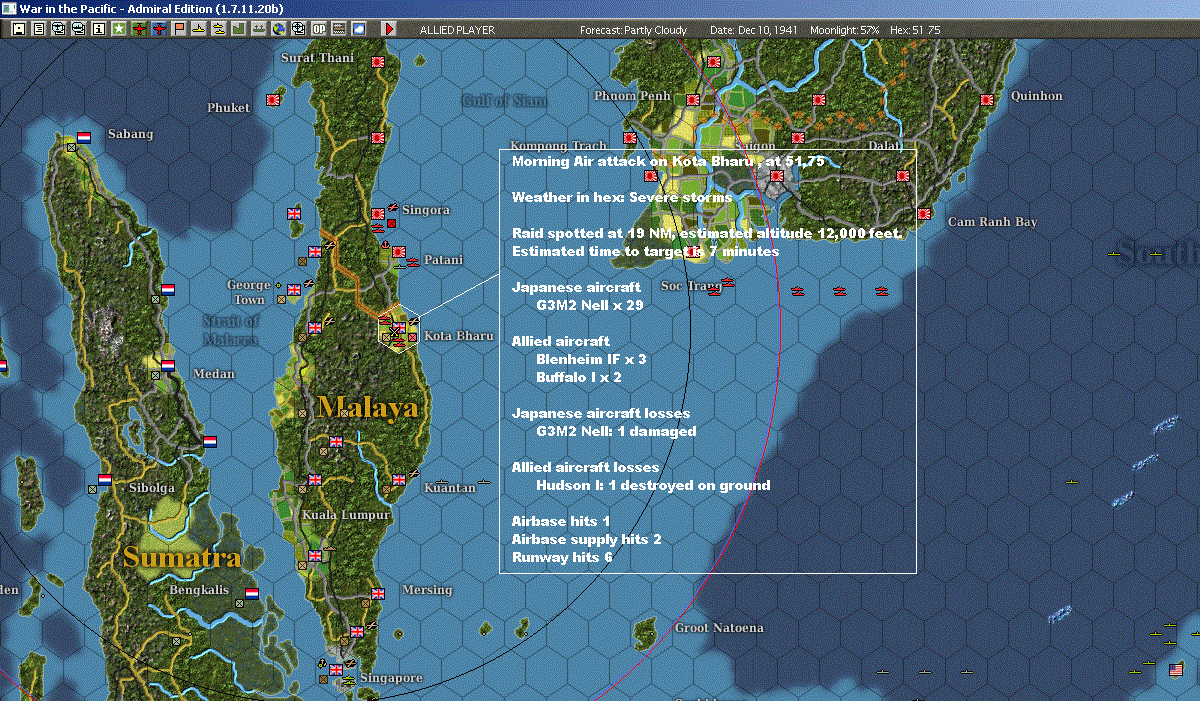This screenshot has height=701, width=1200.
Task: Click fourth toolbar icon beside info button
Action: tap(78, 29)
